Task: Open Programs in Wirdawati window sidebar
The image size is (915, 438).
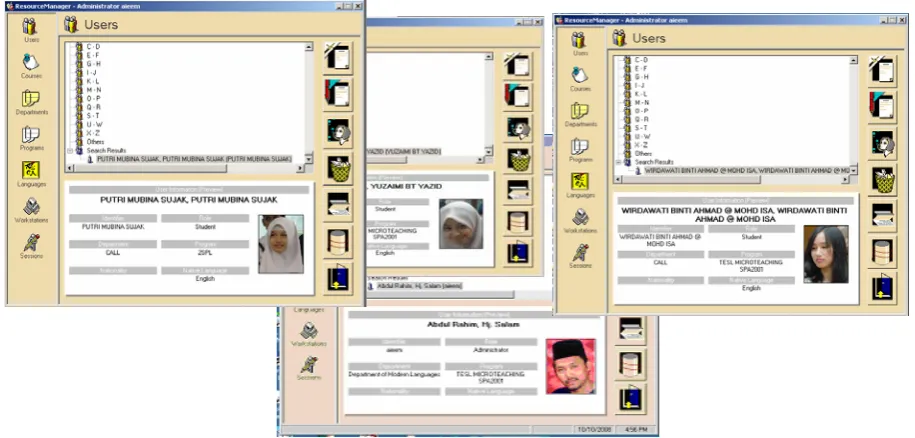Action: (x=579, y=150)
